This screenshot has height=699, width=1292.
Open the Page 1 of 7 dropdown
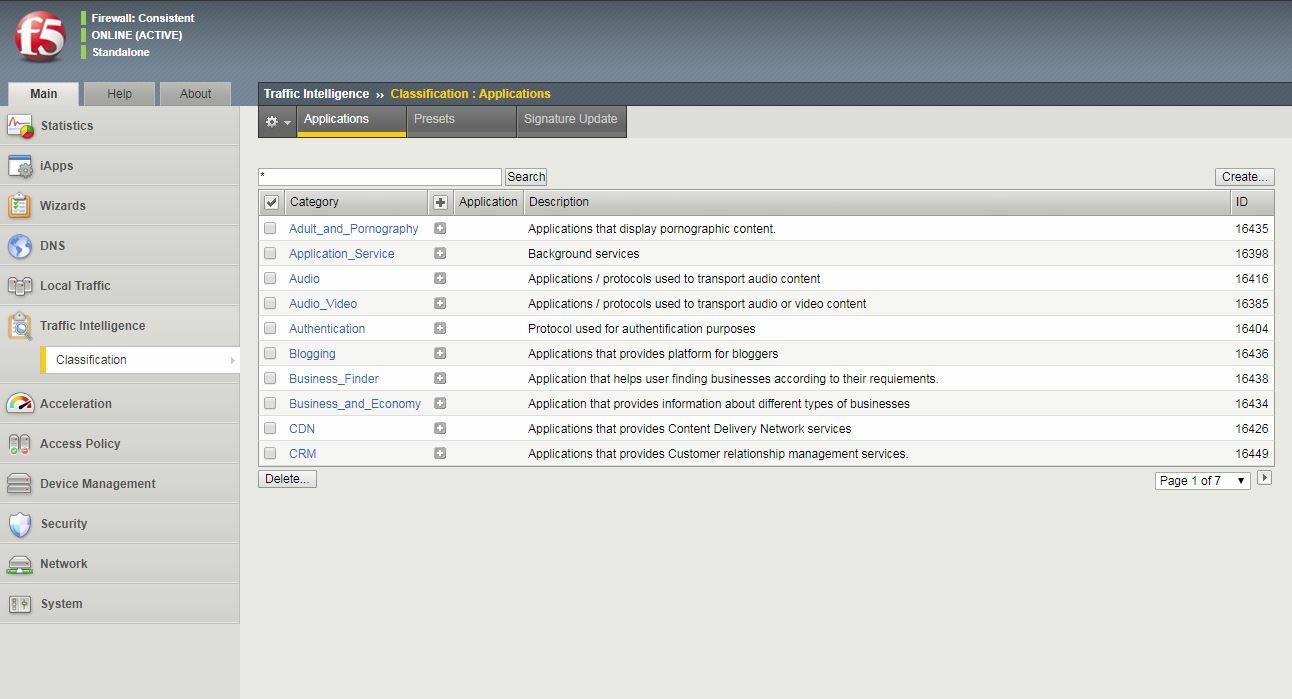(1202, 480)
